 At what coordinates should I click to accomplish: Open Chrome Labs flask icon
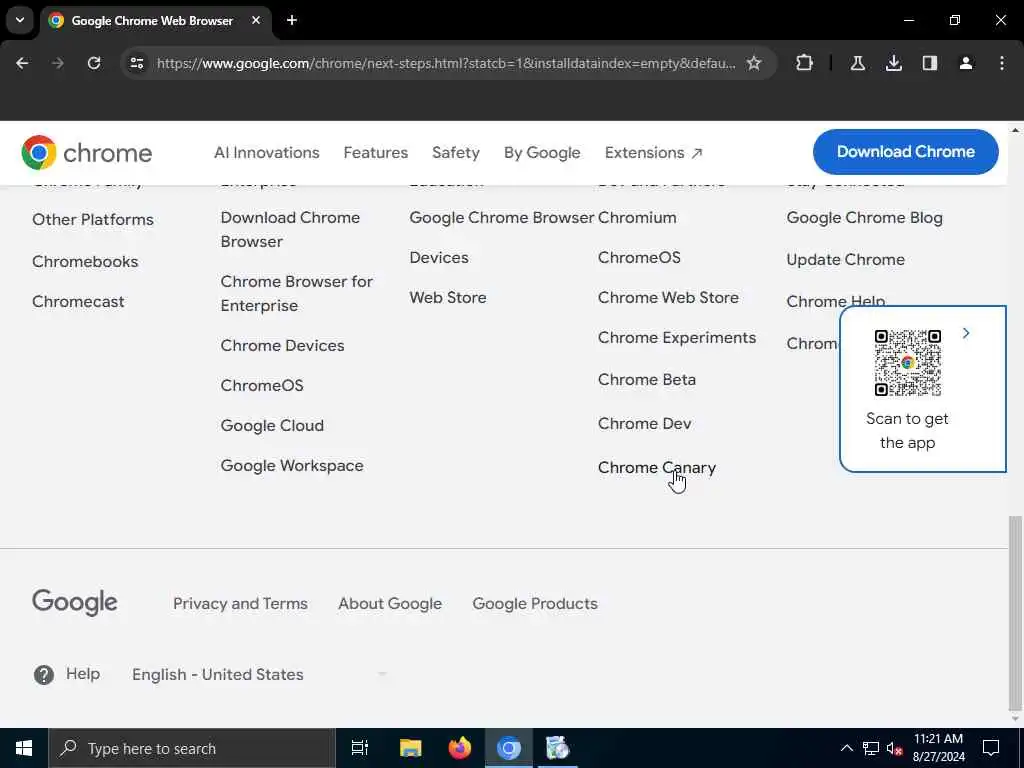pyautogui.click(x=857, y=63)
